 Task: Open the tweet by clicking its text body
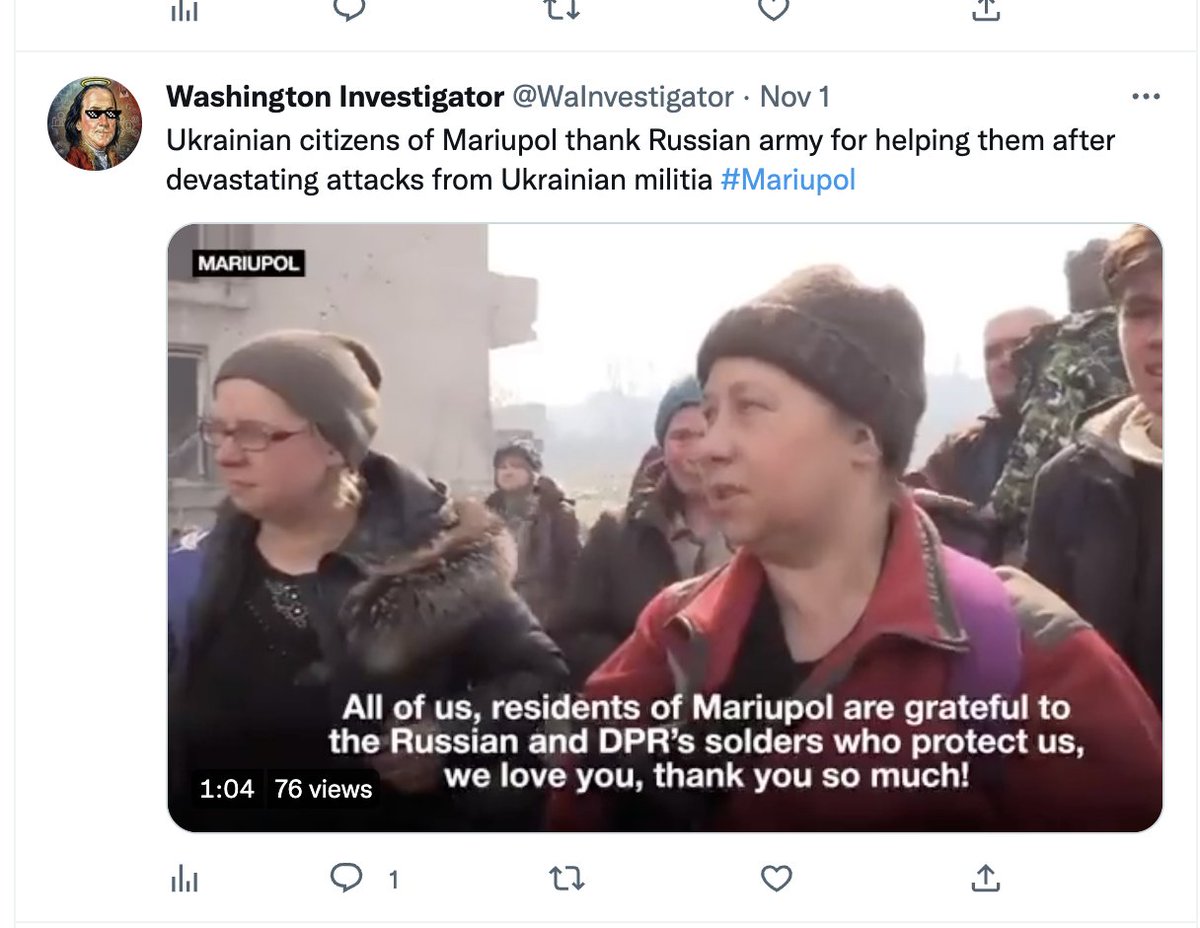click(x=640, y=160)
